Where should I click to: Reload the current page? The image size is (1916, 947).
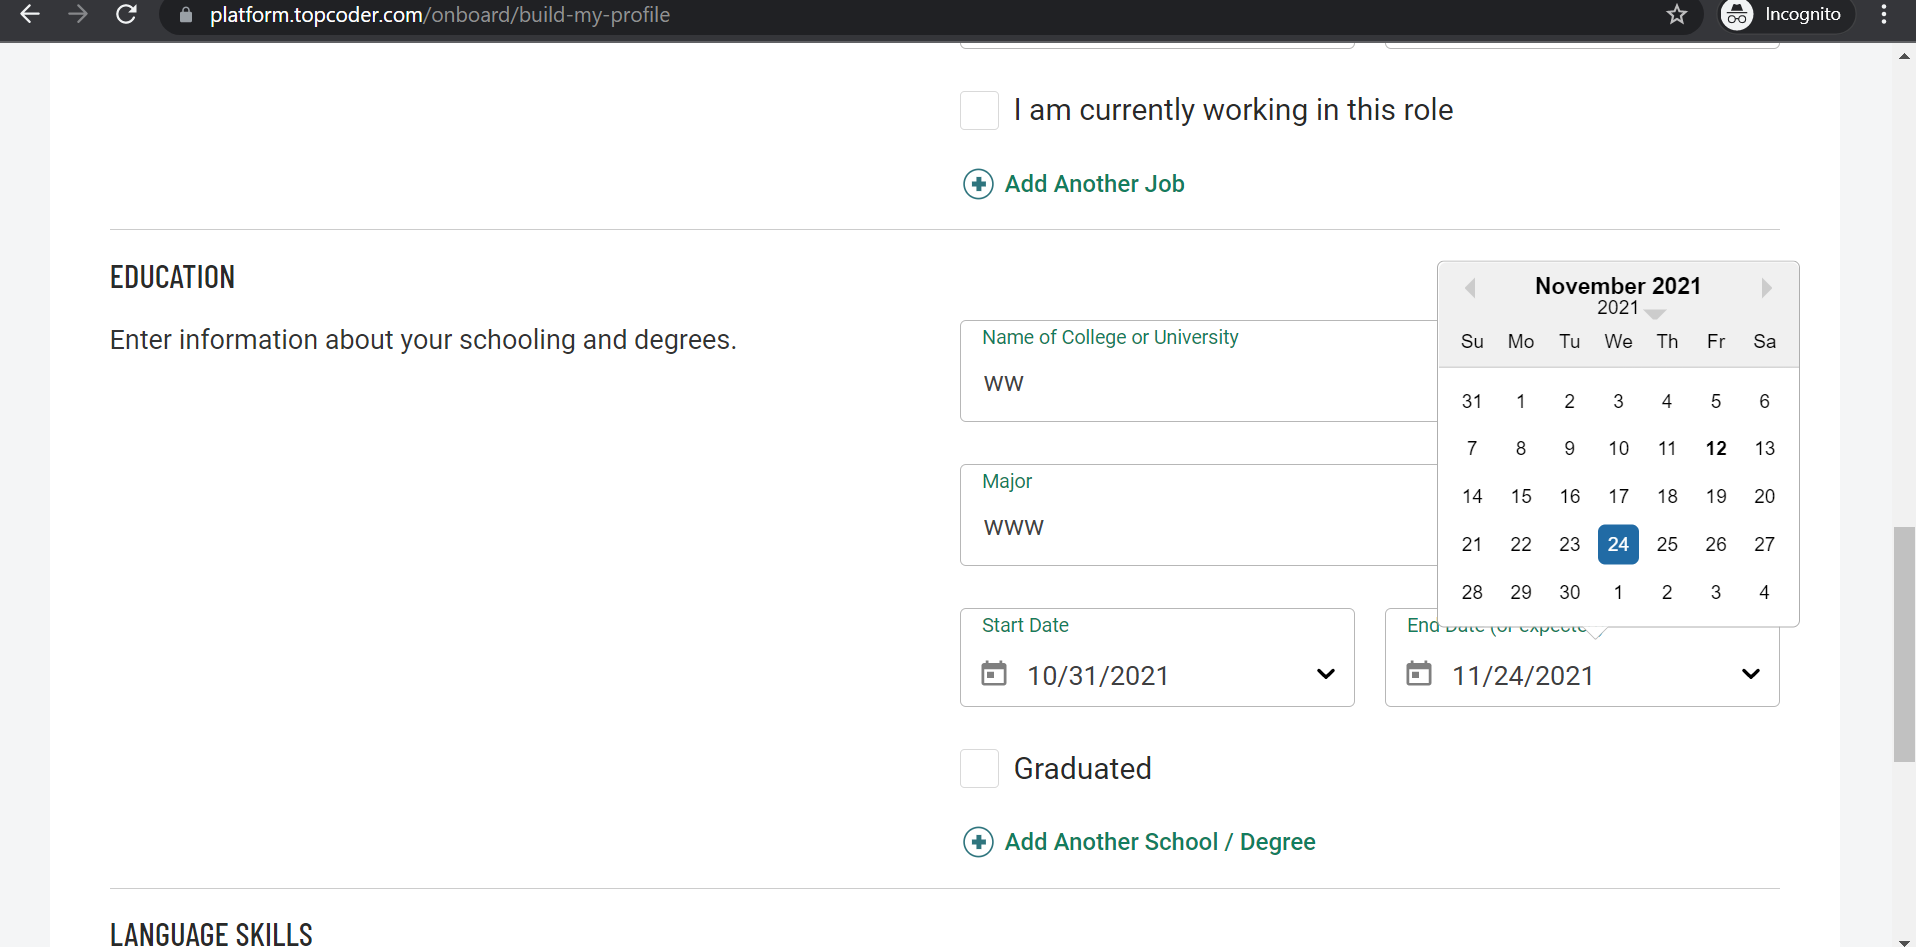pos(126,15)
